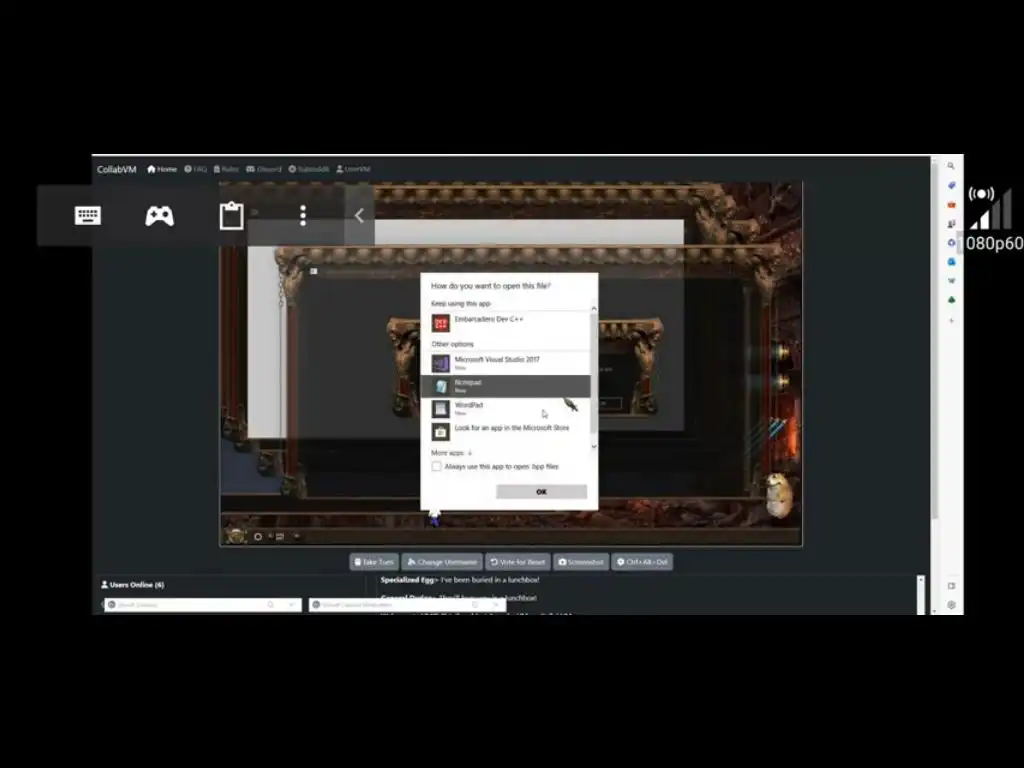Click the task view icon in VM taskbar
Screen dimensions: 1024x768
coord(280,537)
